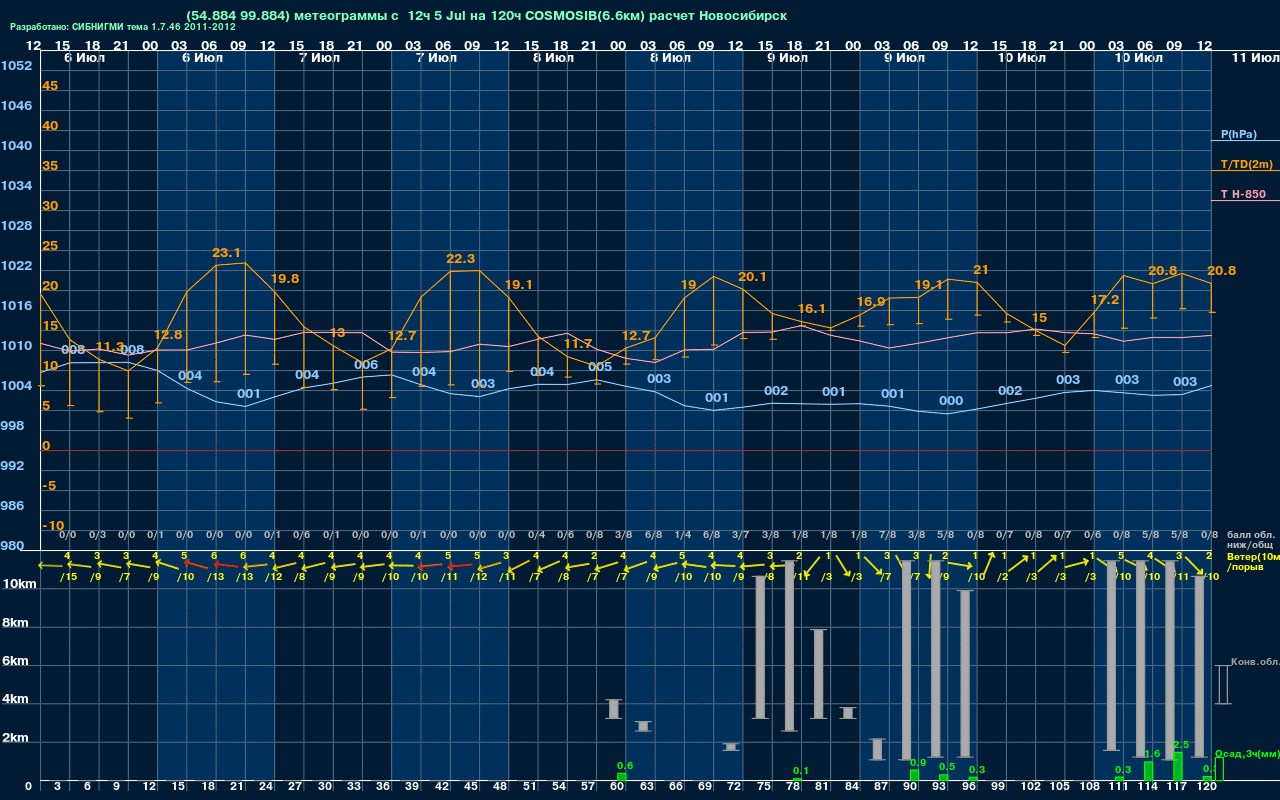Click forecast hour 60 on bottom axis
The height and width of the screenshot is (800, 1280).
coord(618,787)
